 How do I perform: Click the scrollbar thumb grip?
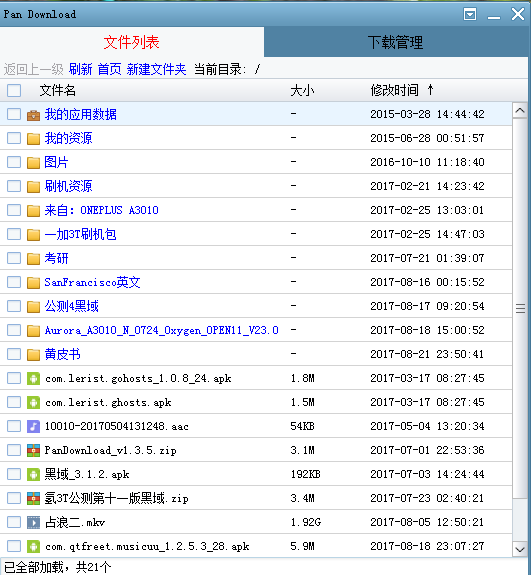520,308
